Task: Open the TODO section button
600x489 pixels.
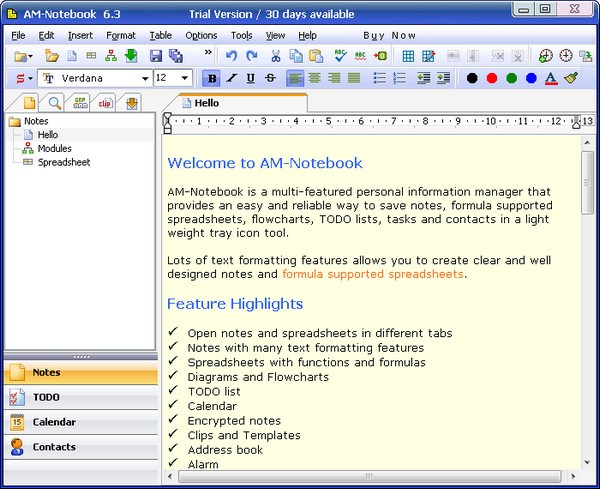Action: 81,397
